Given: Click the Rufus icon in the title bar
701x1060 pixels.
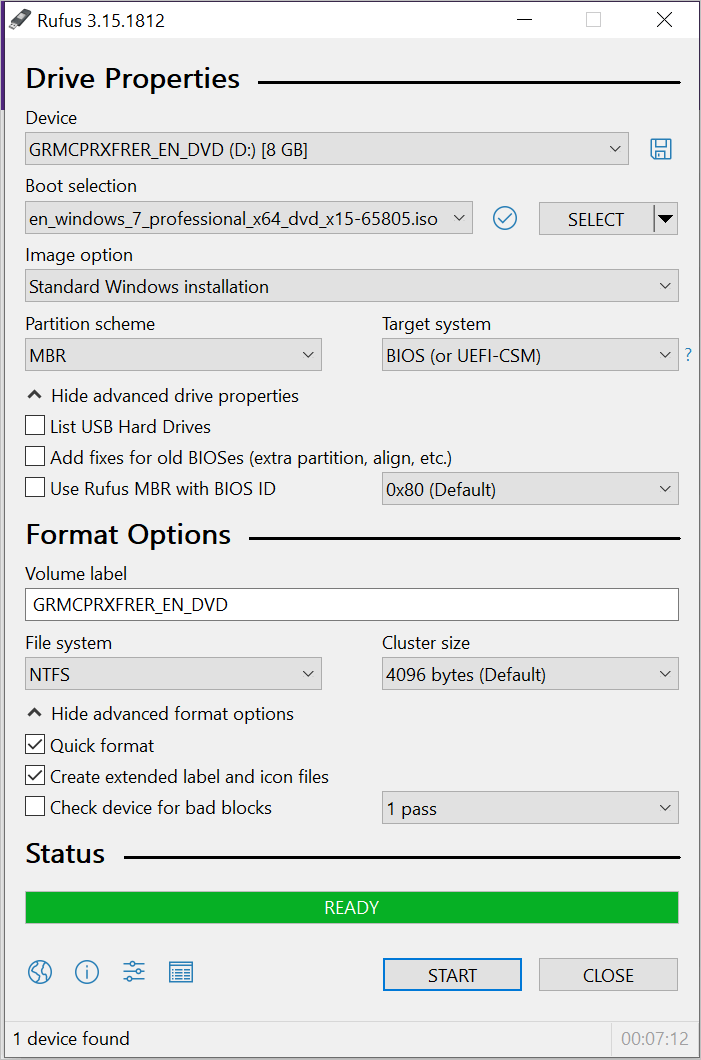Looking at the screenshot, I should pyautogui.click(x=20, y=19).
